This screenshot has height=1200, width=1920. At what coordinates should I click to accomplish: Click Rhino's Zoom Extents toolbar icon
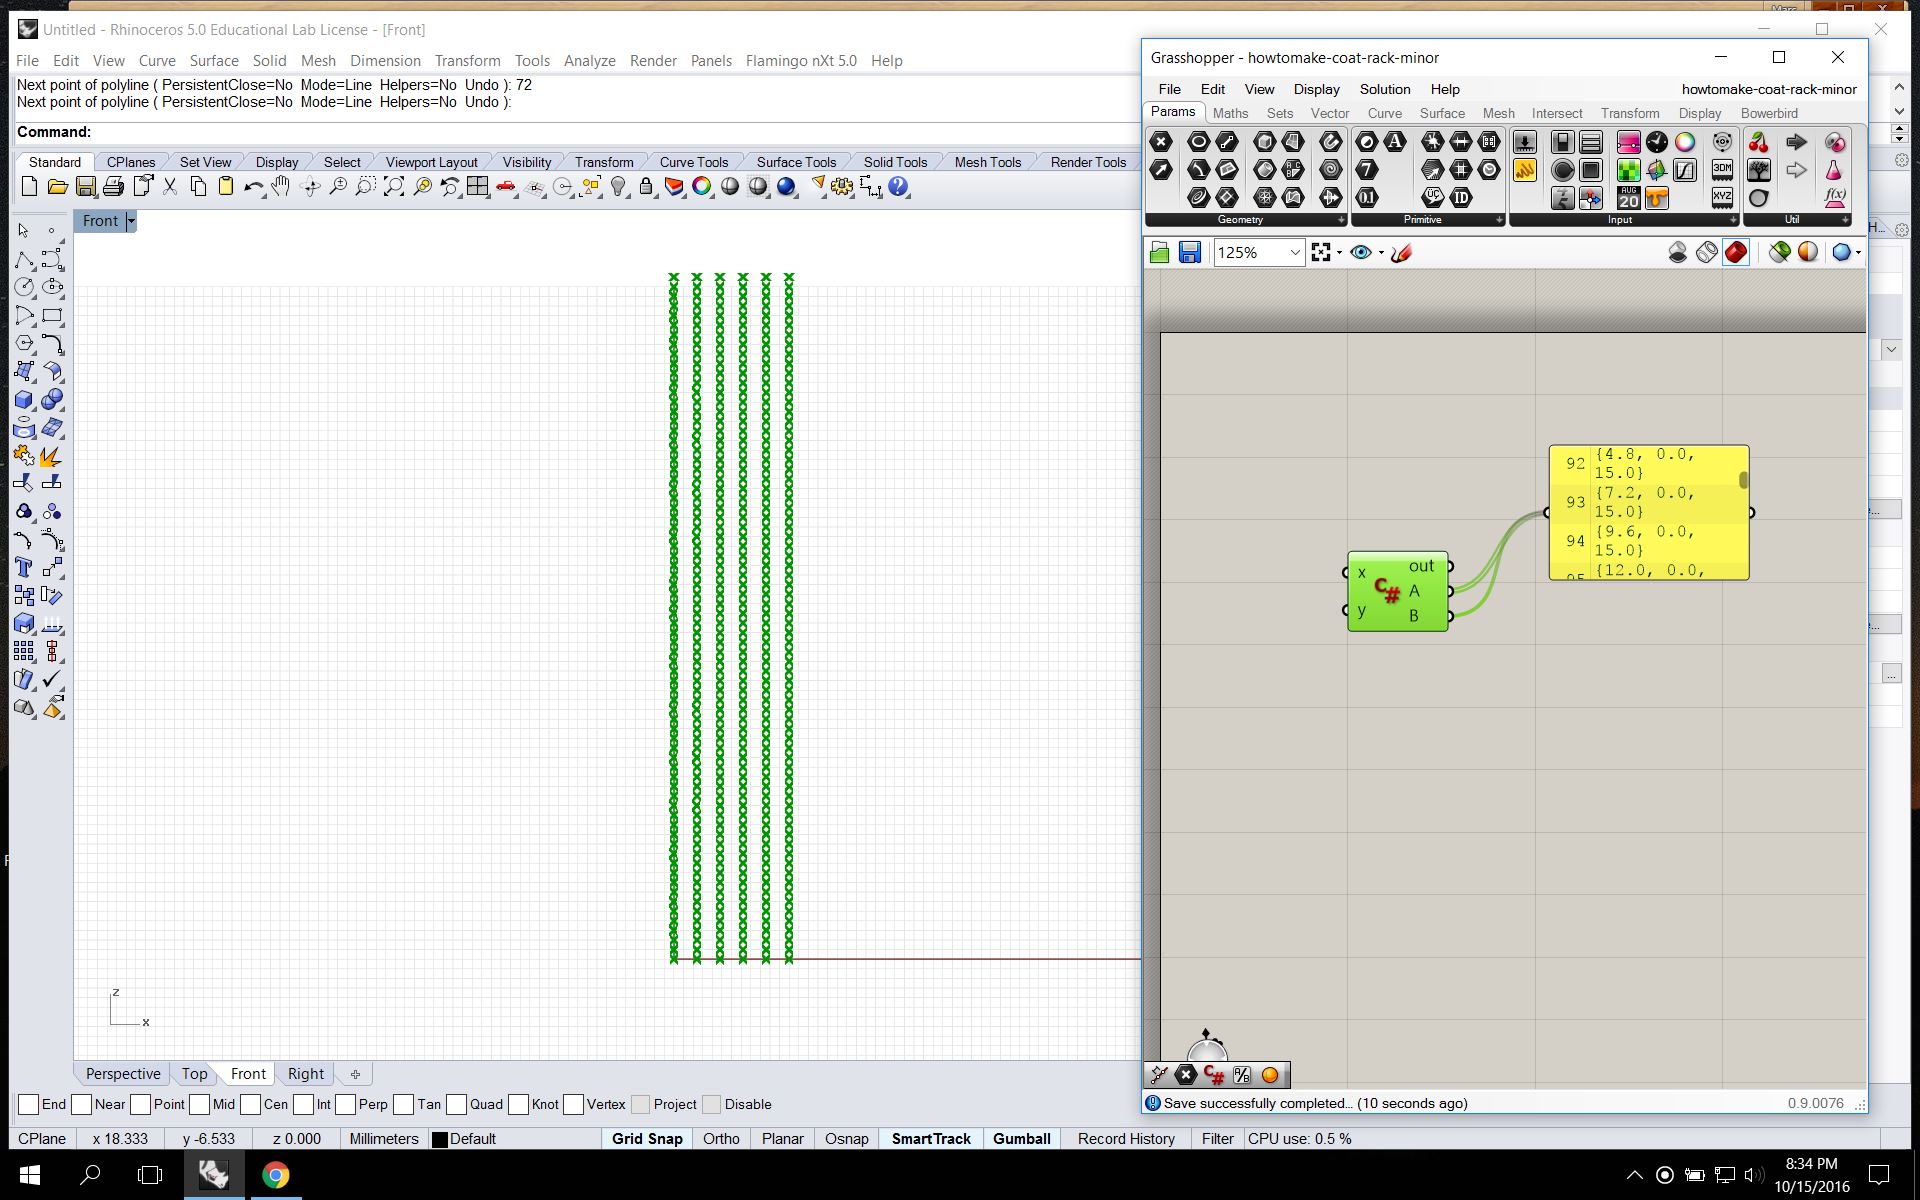click(x=394, y=187)
